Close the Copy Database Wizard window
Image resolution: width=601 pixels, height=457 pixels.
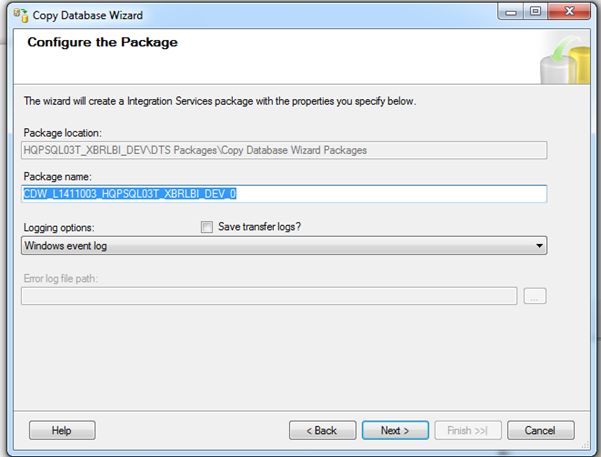coord(568,13)
